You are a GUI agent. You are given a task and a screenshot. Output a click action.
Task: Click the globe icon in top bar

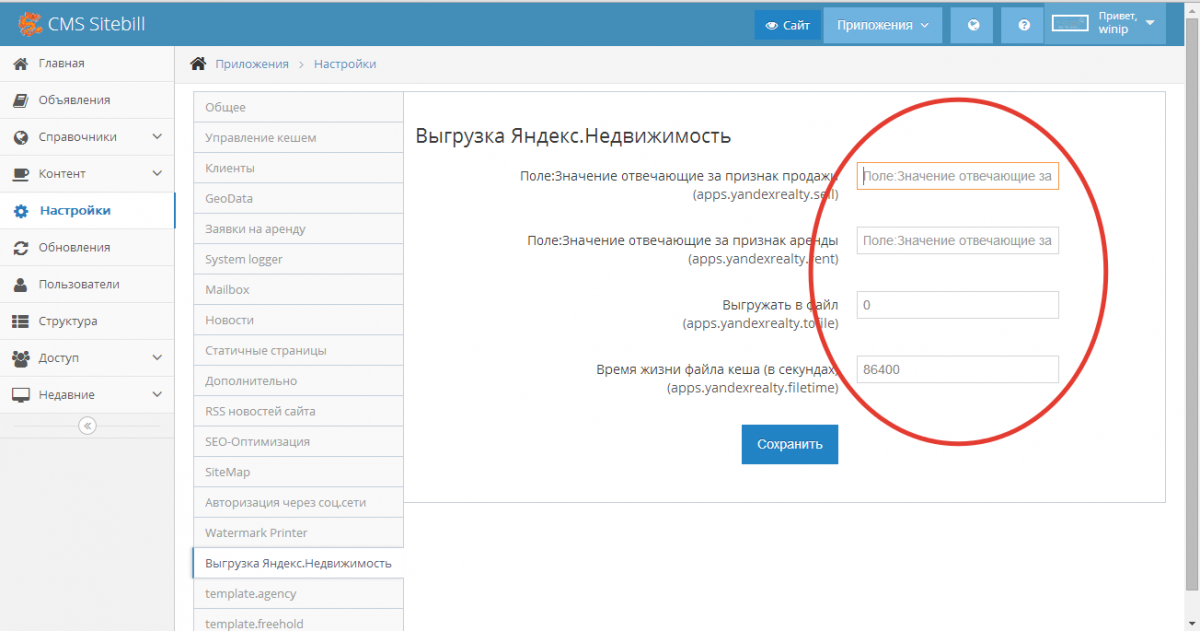click(x=971, y=25)
